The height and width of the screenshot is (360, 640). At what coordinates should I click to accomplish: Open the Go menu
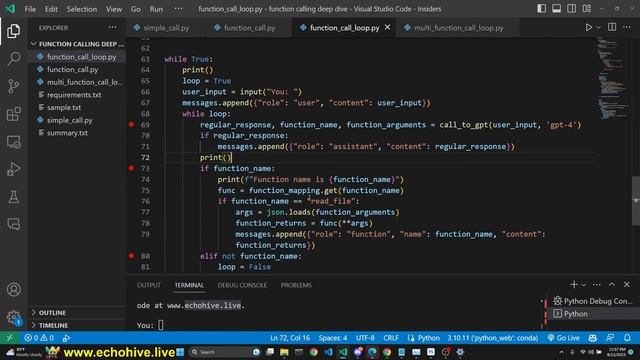(x=136, y=9)
